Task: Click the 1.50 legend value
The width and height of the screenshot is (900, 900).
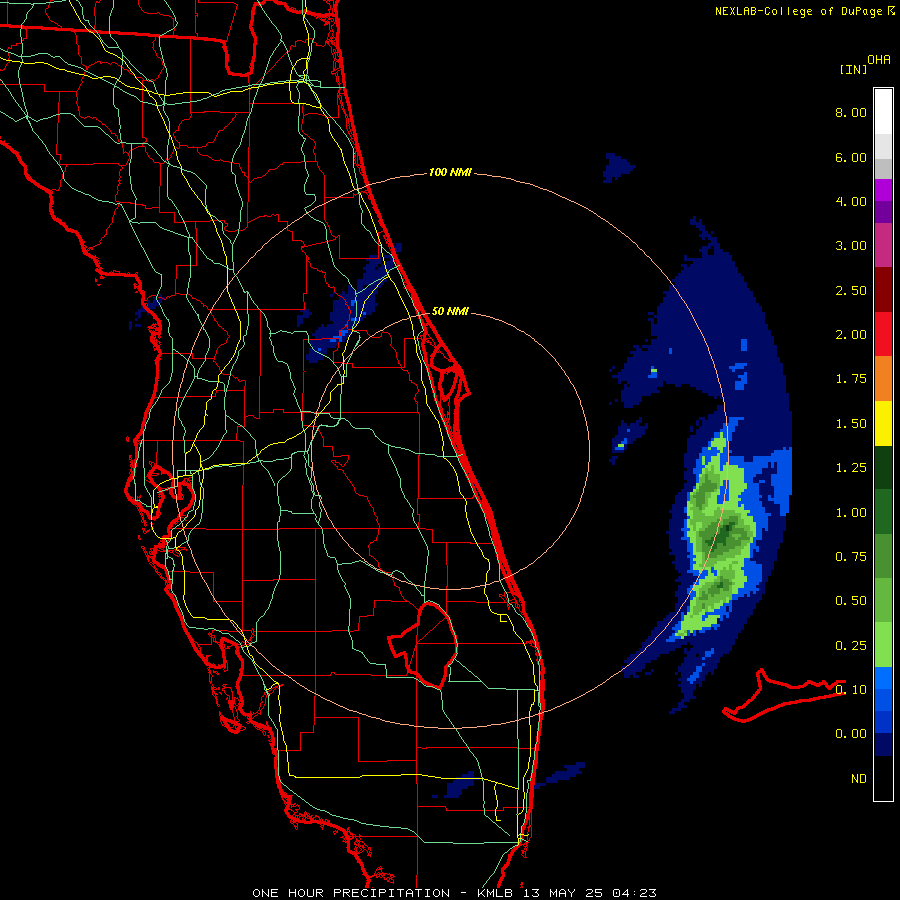Action: [851, 424]
